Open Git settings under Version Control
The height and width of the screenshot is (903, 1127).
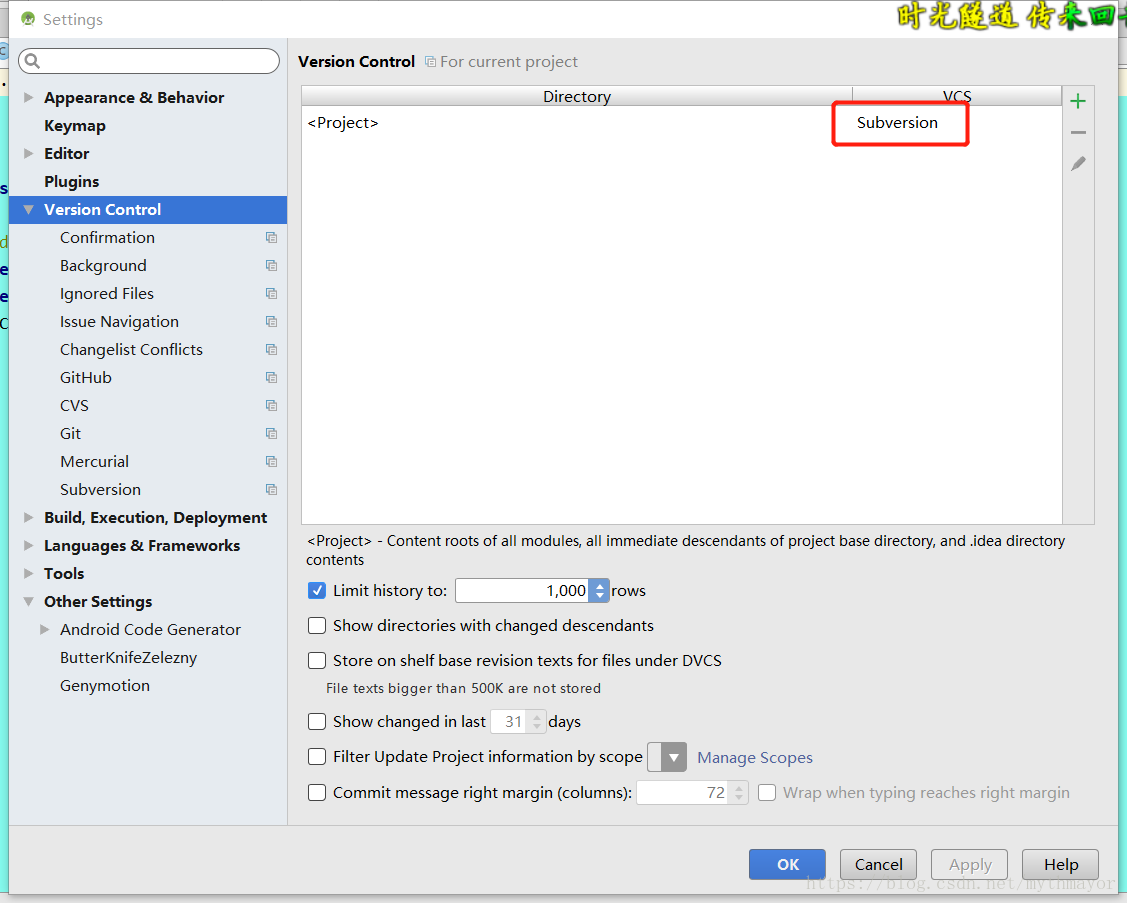(70, 434)
